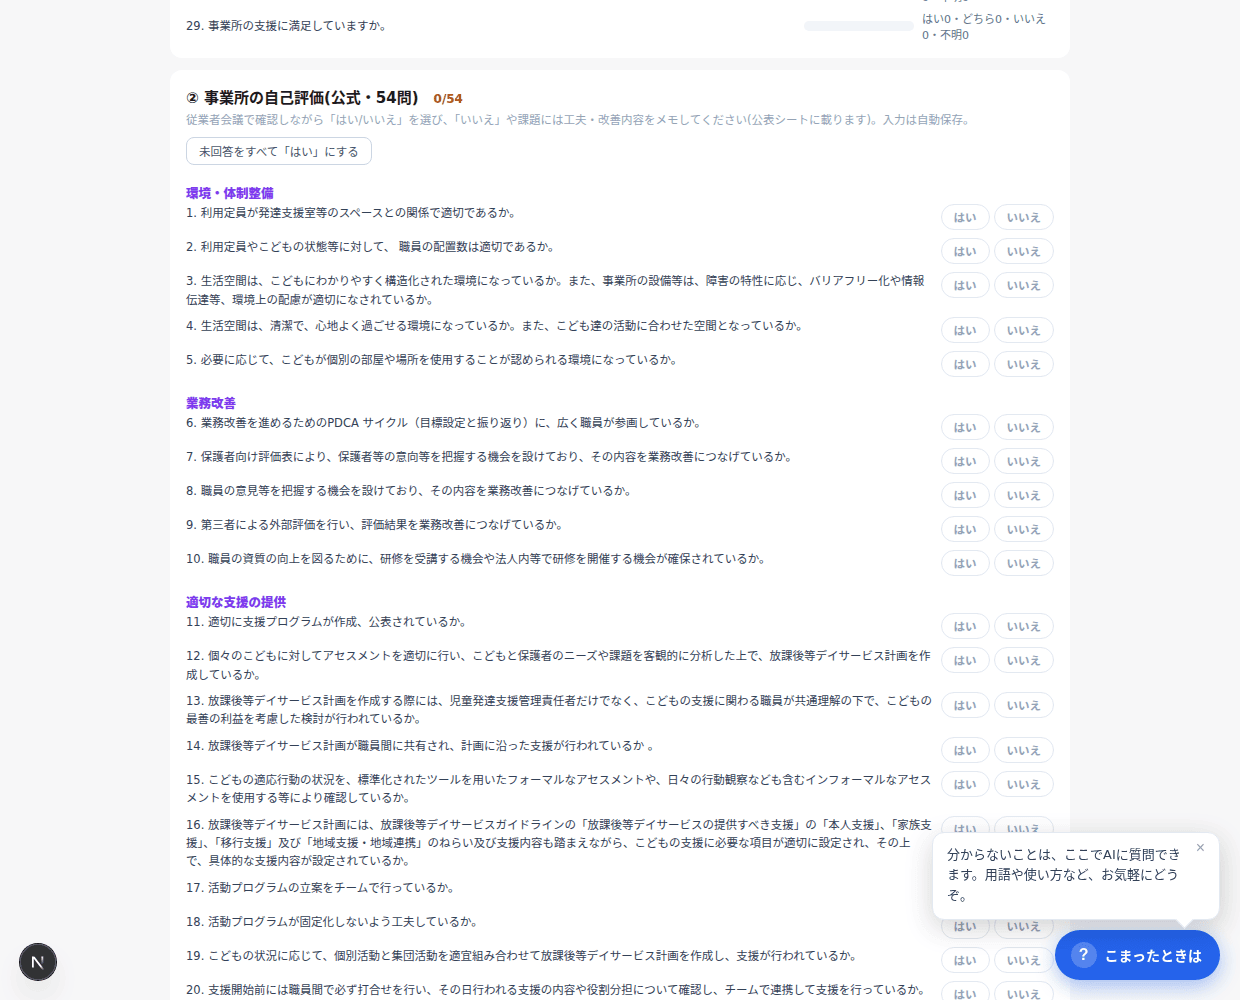Pick いいえ for question 5 個別の部屋
The image size is (1240, 1000).
click(1023, 364)
